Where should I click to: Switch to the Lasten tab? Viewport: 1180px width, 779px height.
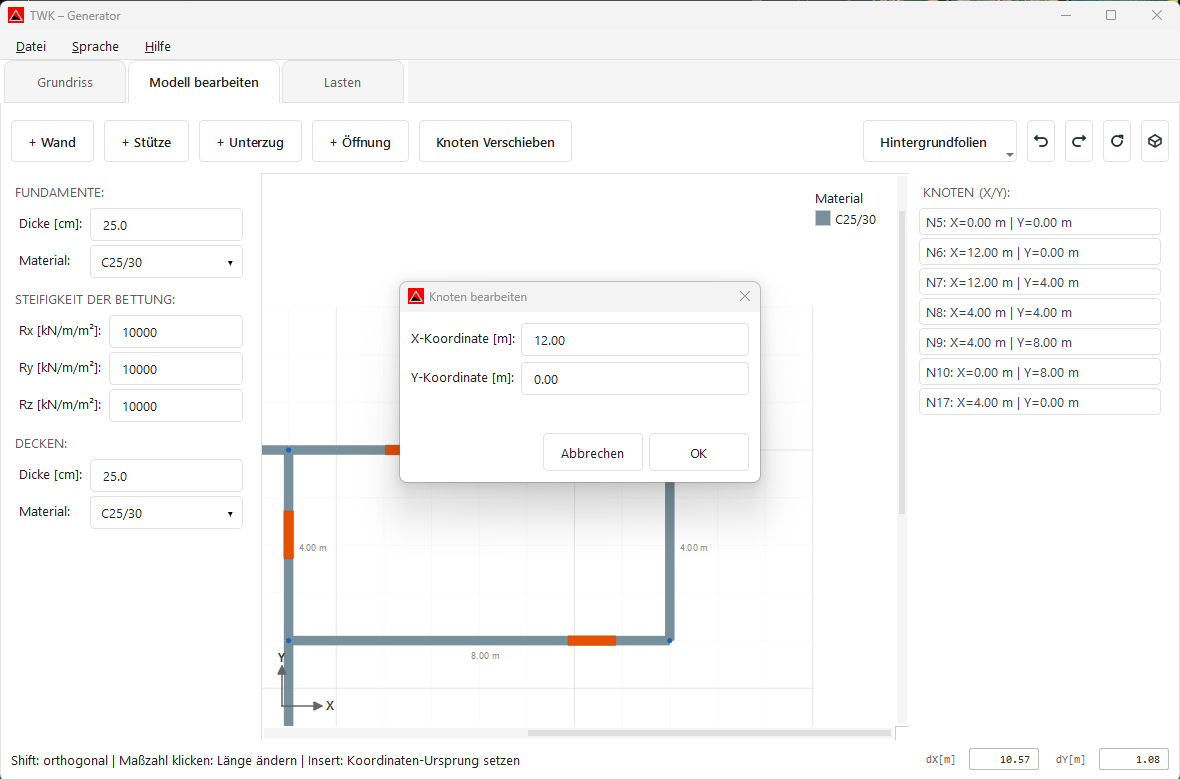coord(342,83)
